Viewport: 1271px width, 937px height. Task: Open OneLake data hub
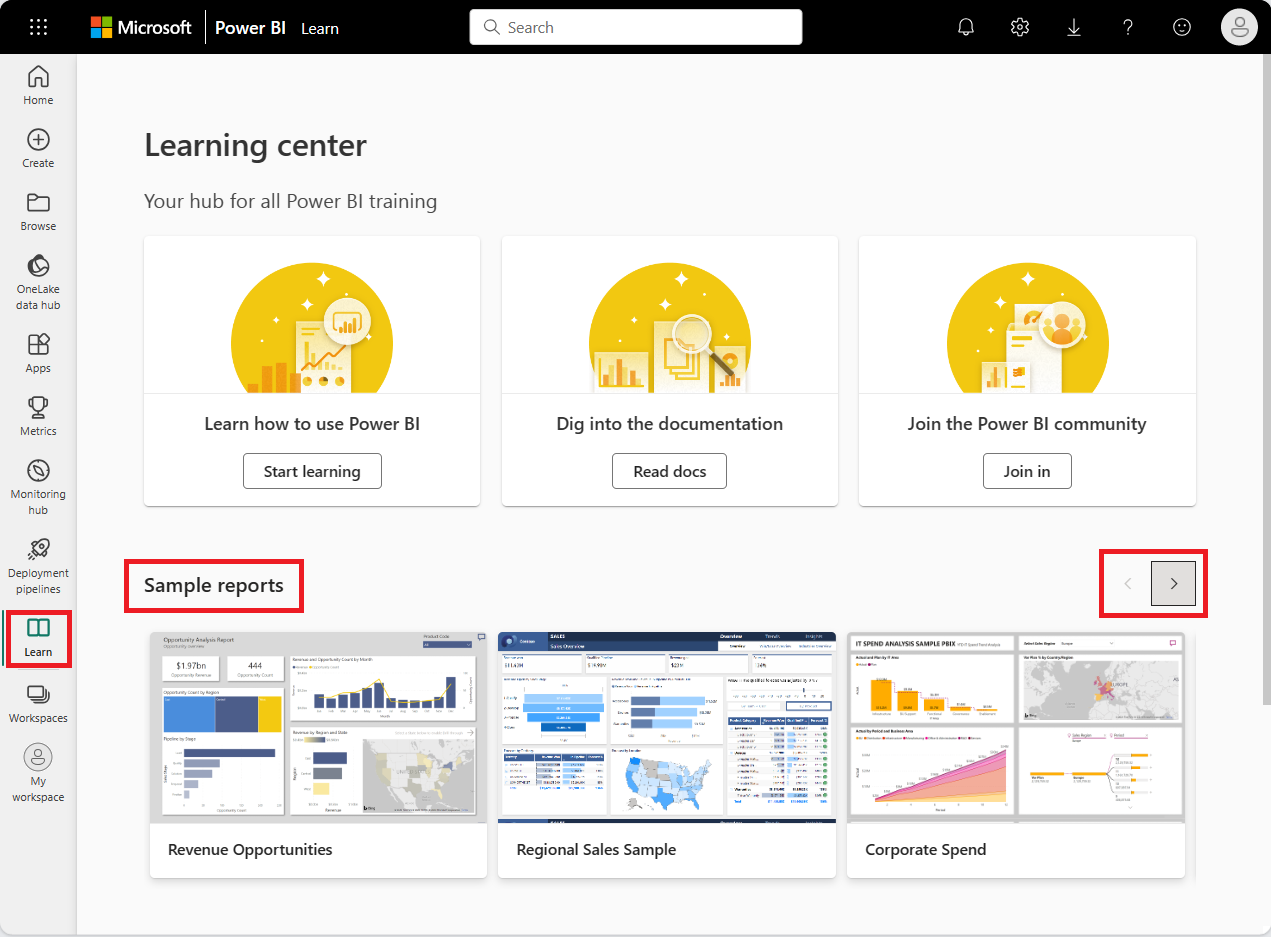pos(38,282)
